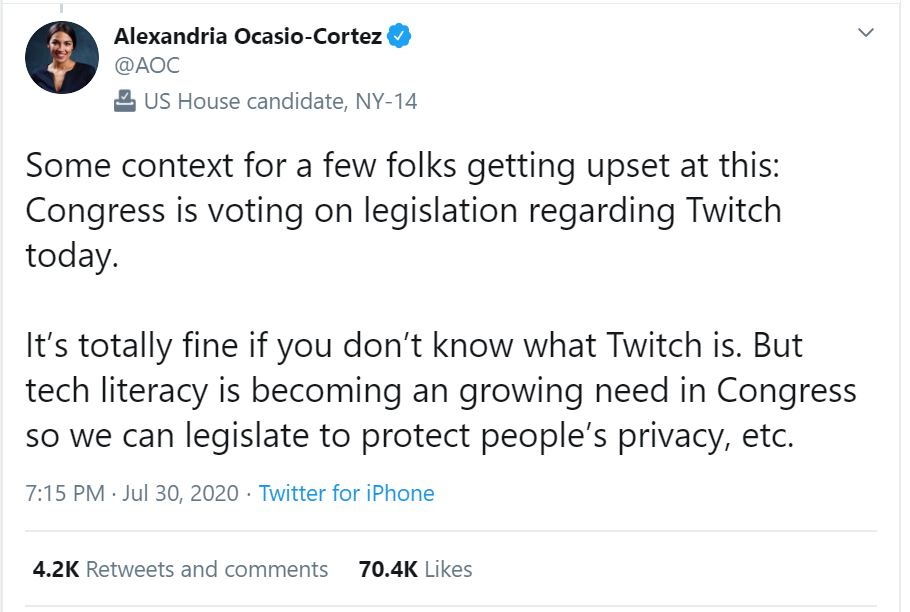Click the ballot box candidate icon
The width and height of the screenshot is (910, 612).
125,101
